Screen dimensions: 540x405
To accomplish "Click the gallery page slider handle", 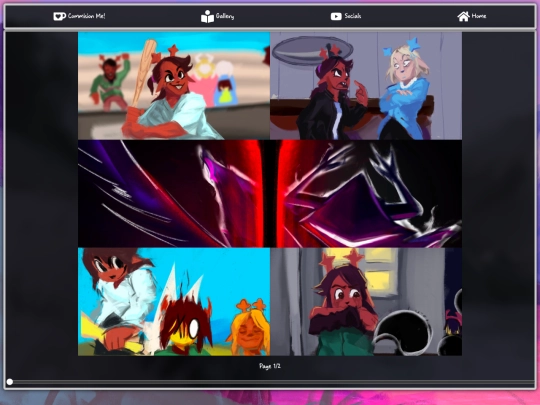I will (x=10, y=382).
